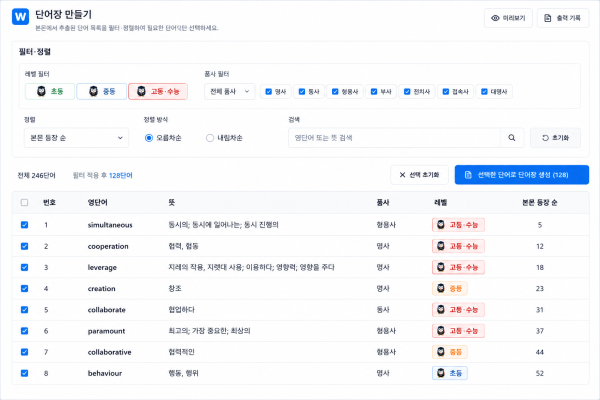Click the 미리보기 preview button
The width and height of the screenshot is (600, 400).
click(508, 18)
